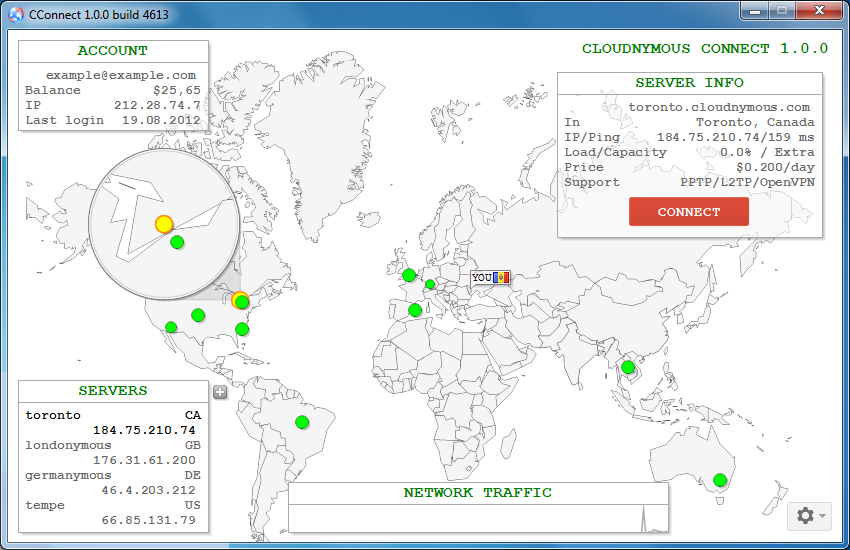Image resolution: width=850 pixels, height=550 pixels.
Task: Click the ACCOUNT panel header
Action: [113, 51]
